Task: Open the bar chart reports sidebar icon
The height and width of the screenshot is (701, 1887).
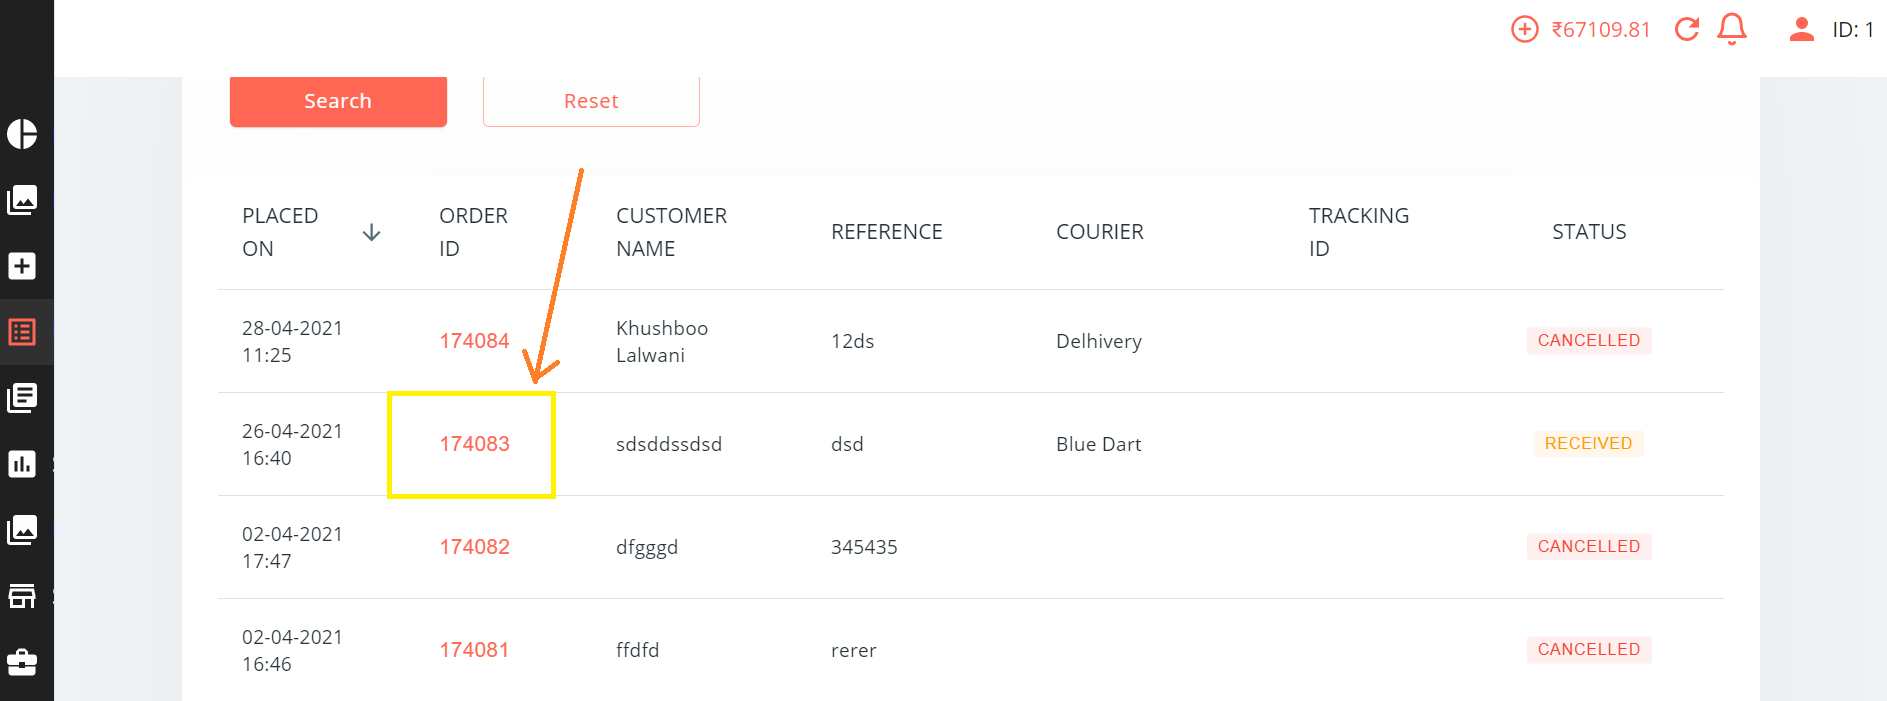Action: tap(22, 464)
